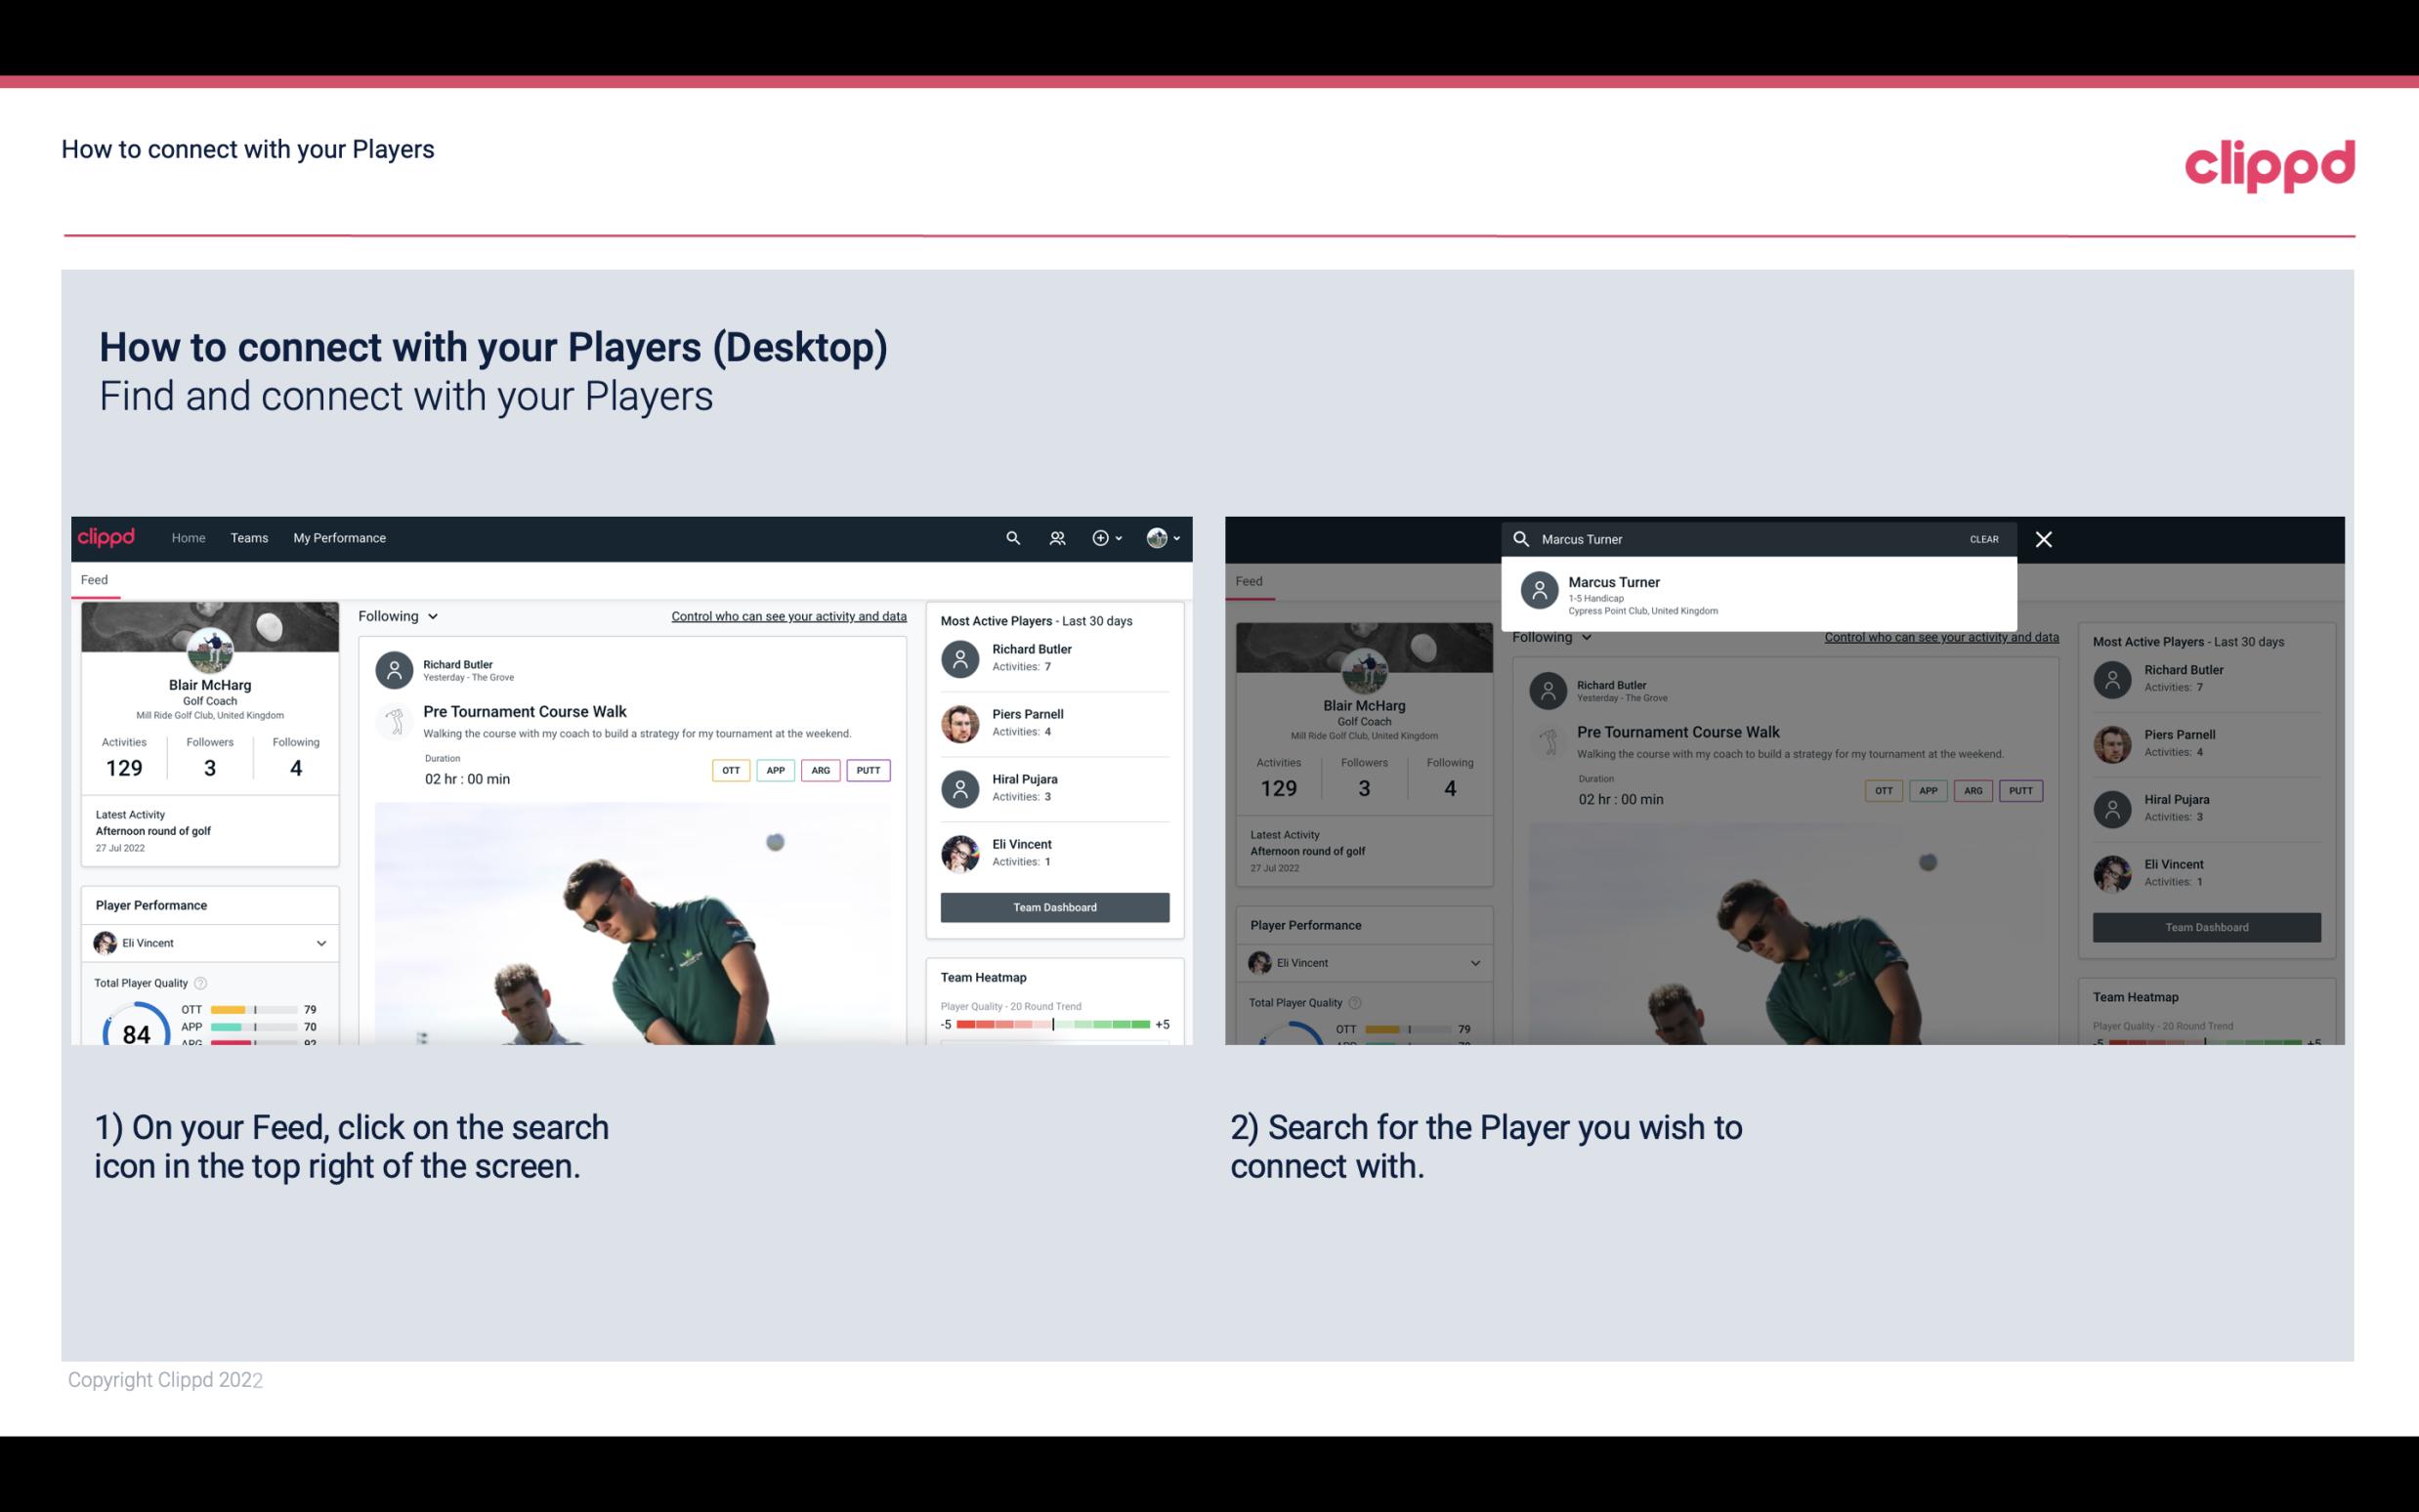The width and height of the screenshot is (2419, 1512).
Task: Click the Teams navigation icon
Action: click(x=247, y=536)
